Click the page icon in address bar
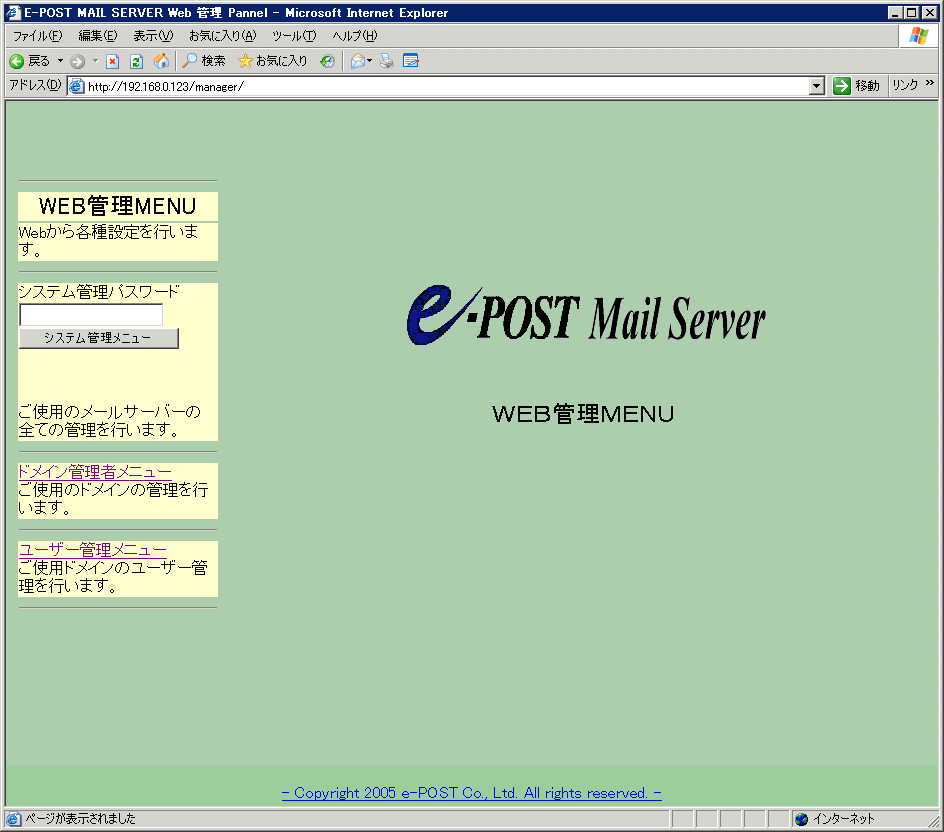 click(x=76, y=87)
